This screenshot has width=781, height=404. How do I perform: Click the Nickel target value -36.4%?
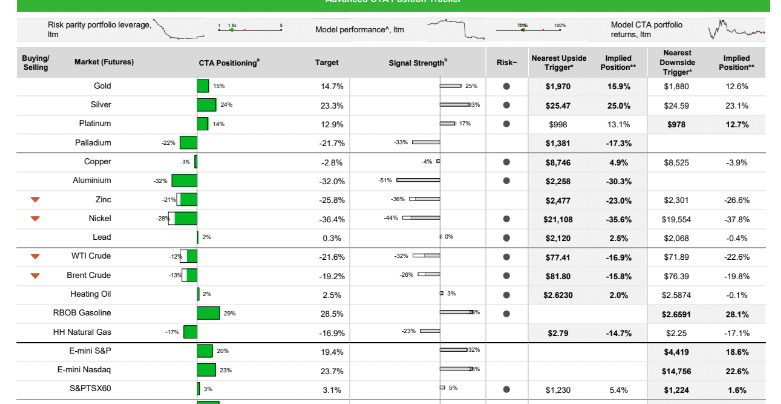331,219
